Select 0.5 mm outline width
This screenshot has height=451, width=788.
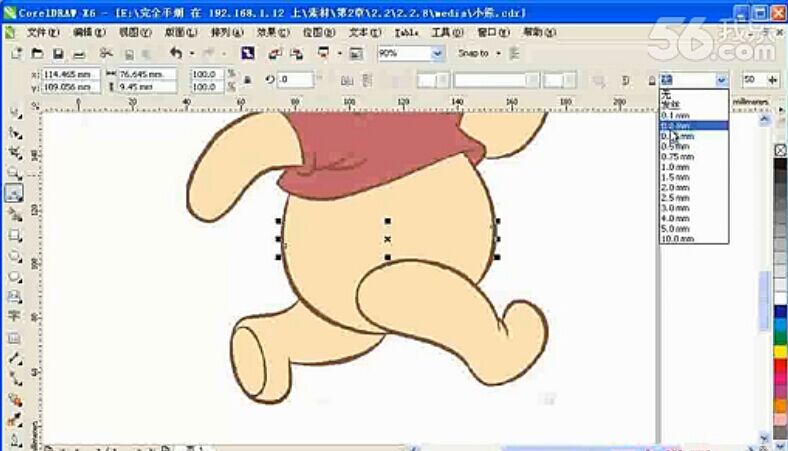point(694,146)
